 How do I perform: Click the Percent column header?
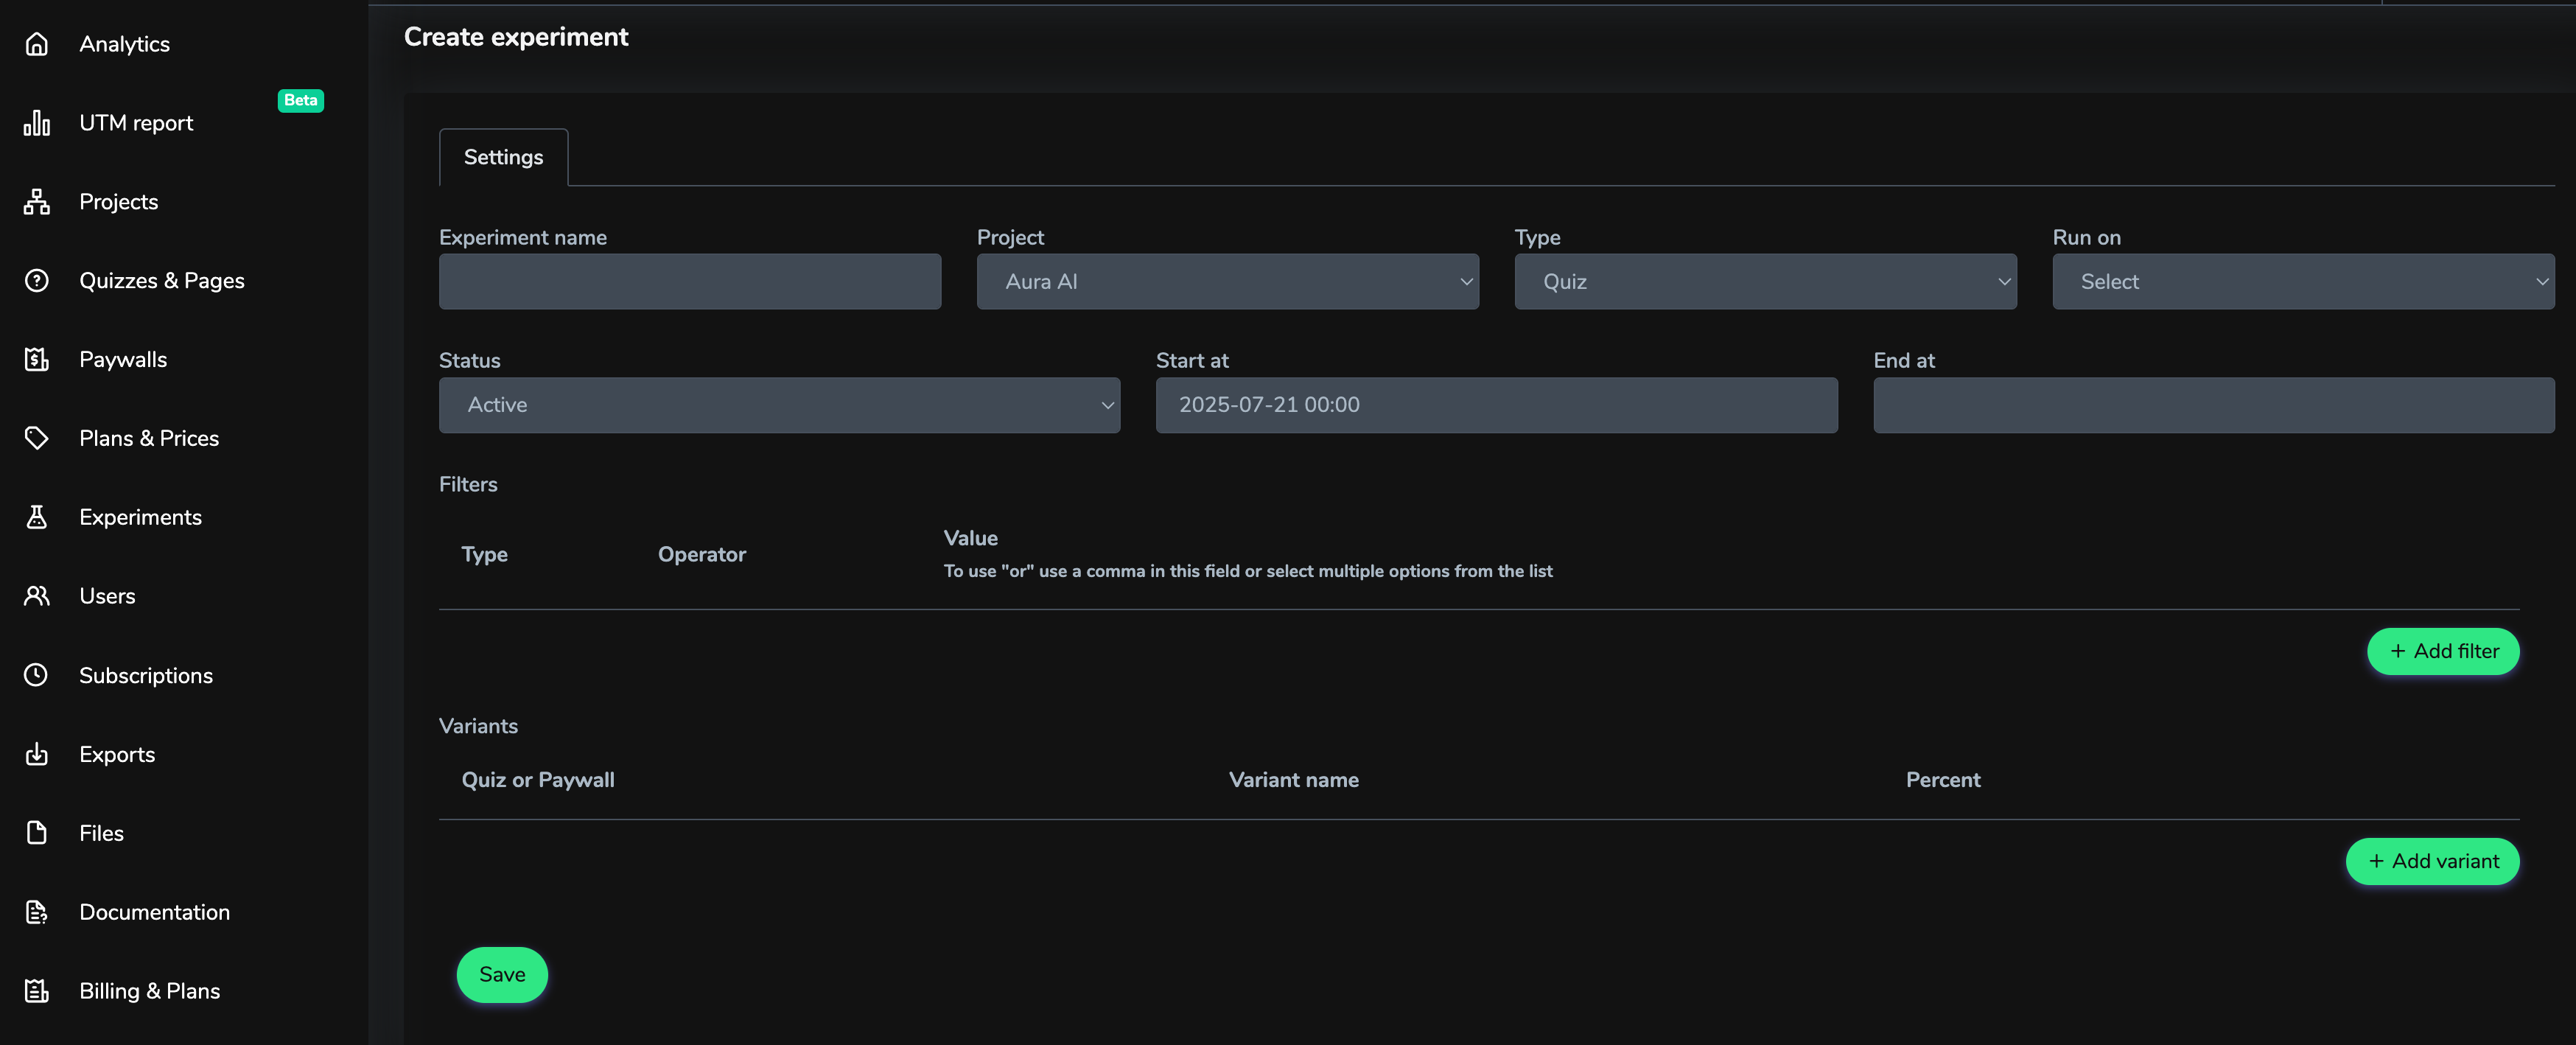tap(1942, 780)
